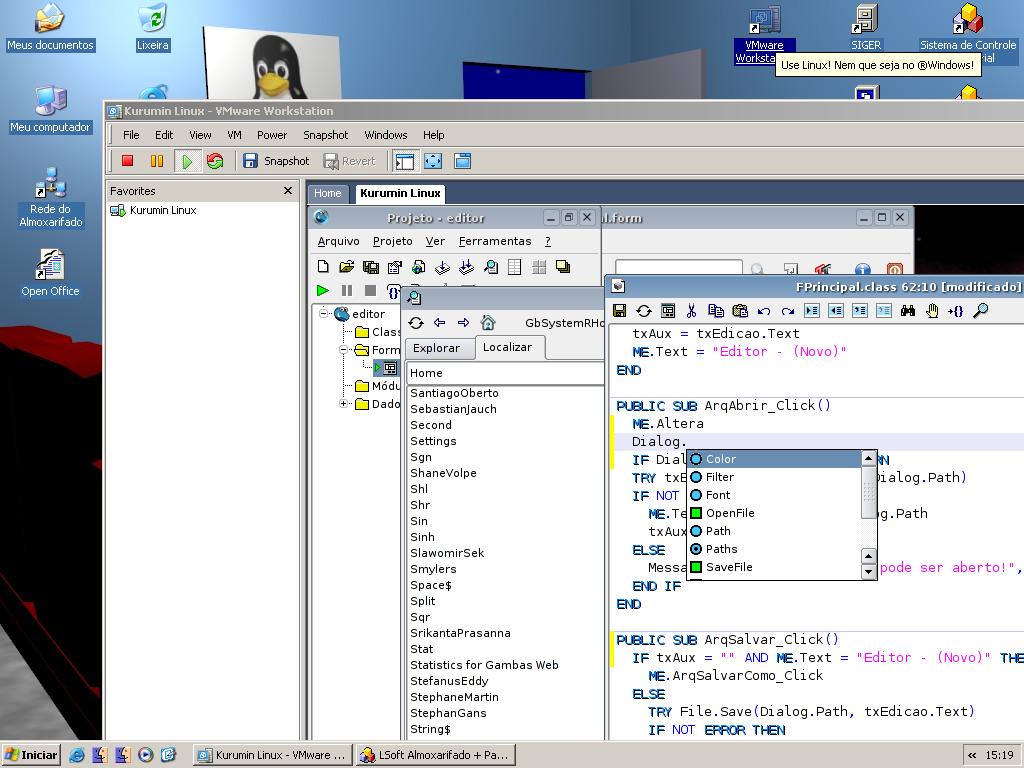The image size is (1024, 768).
Task: Click the save icon in code editor toolbar
Action: pyautogui.click(x=620, y=311)
